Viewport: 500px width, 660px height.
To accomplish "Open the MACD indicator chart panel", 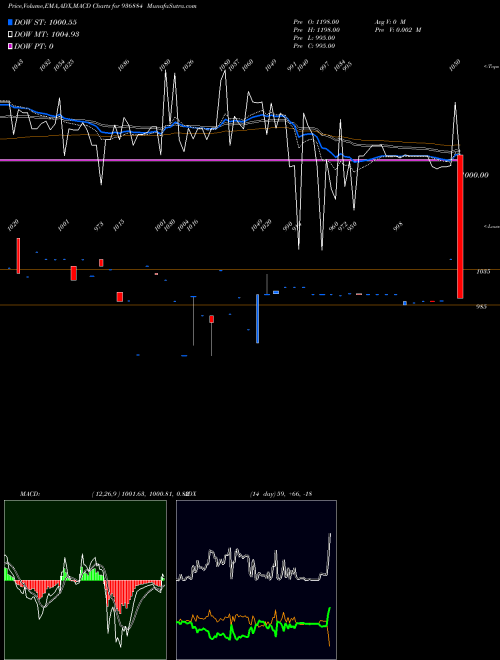I will coord(85,580).
